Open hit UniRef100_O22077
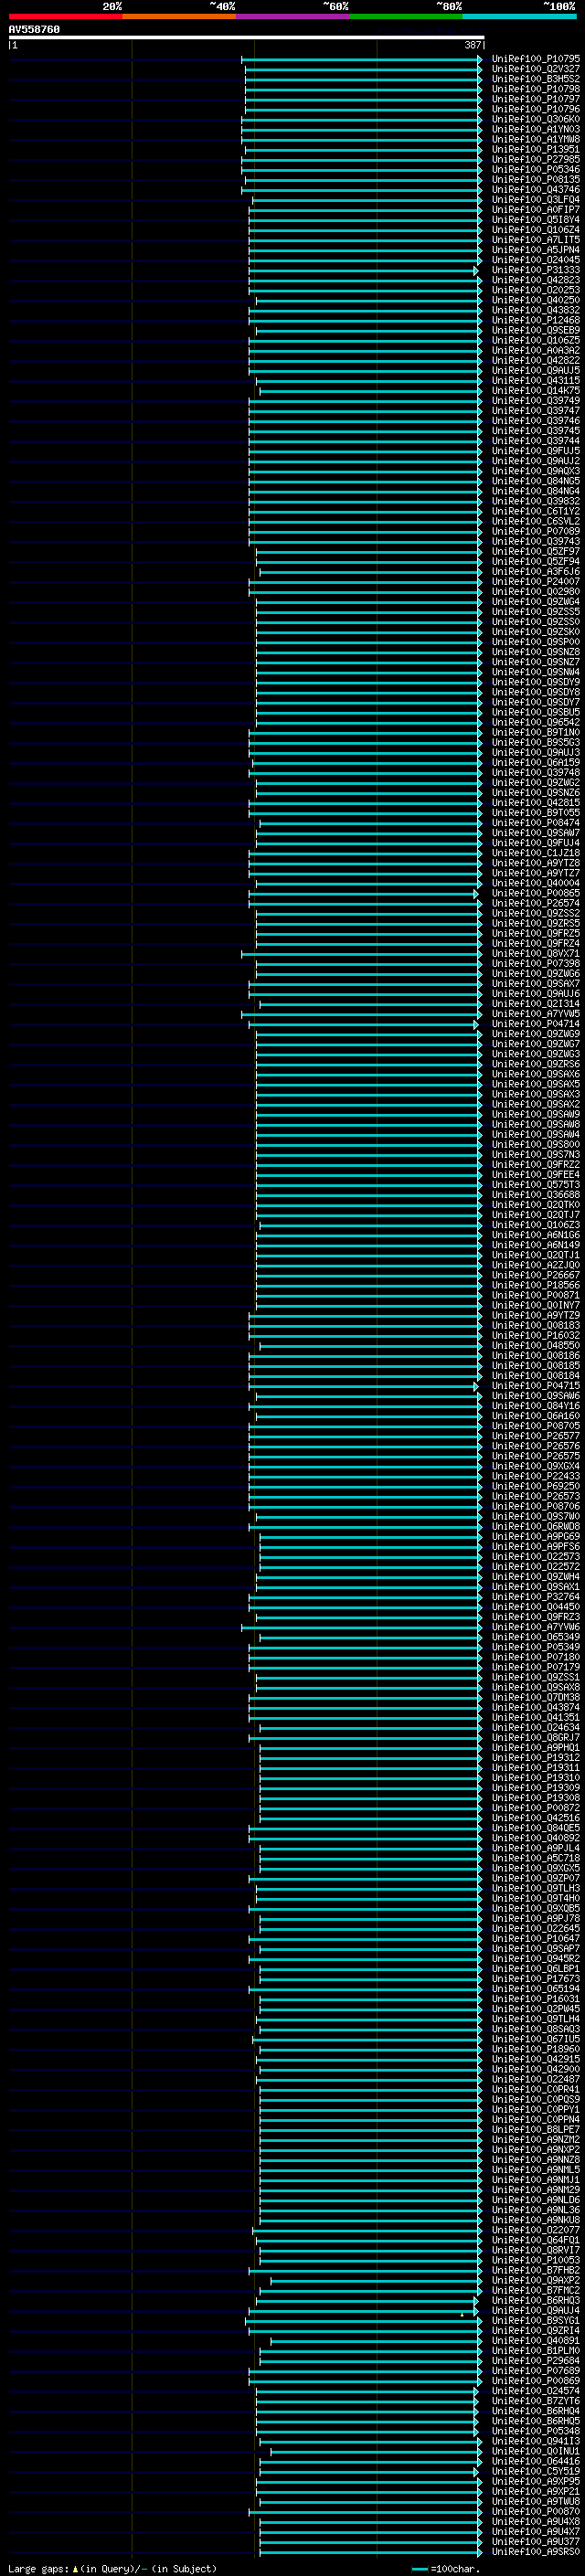This screenshot has height=2576, width=585. tap(536, 2230)
